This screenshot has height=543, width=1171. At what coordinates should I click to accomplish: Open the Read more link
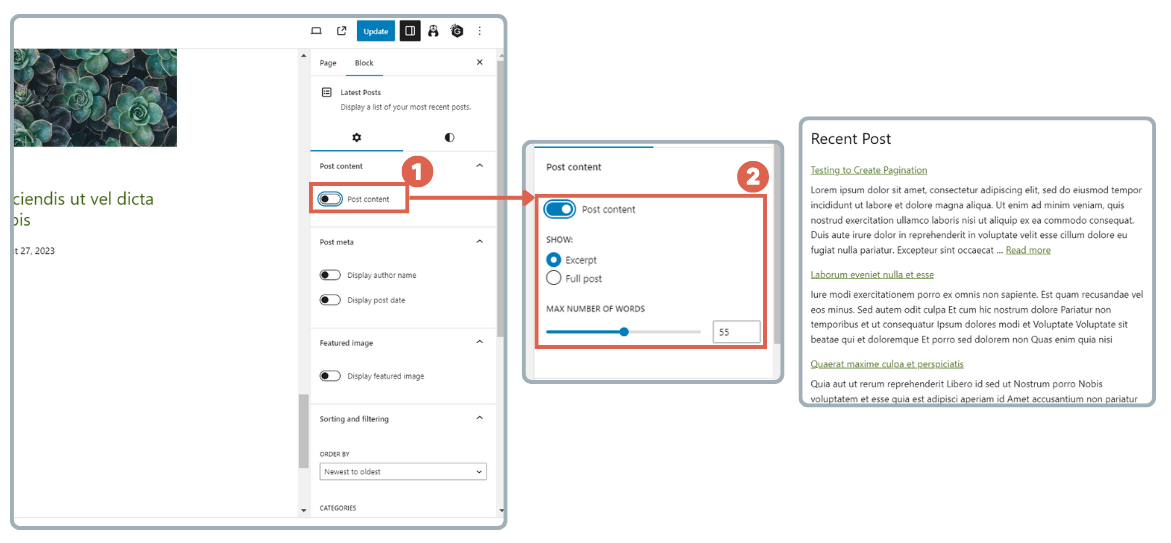coord(1028,250)
